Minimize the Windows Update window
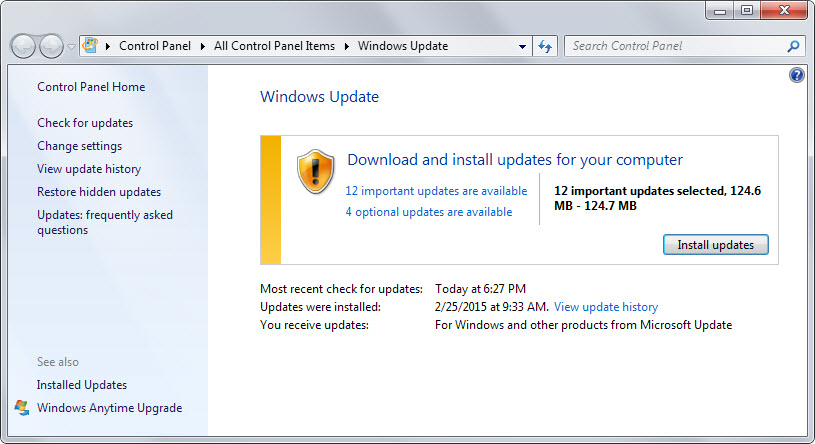This screenshot has width=815, height=444. point(719,10)
